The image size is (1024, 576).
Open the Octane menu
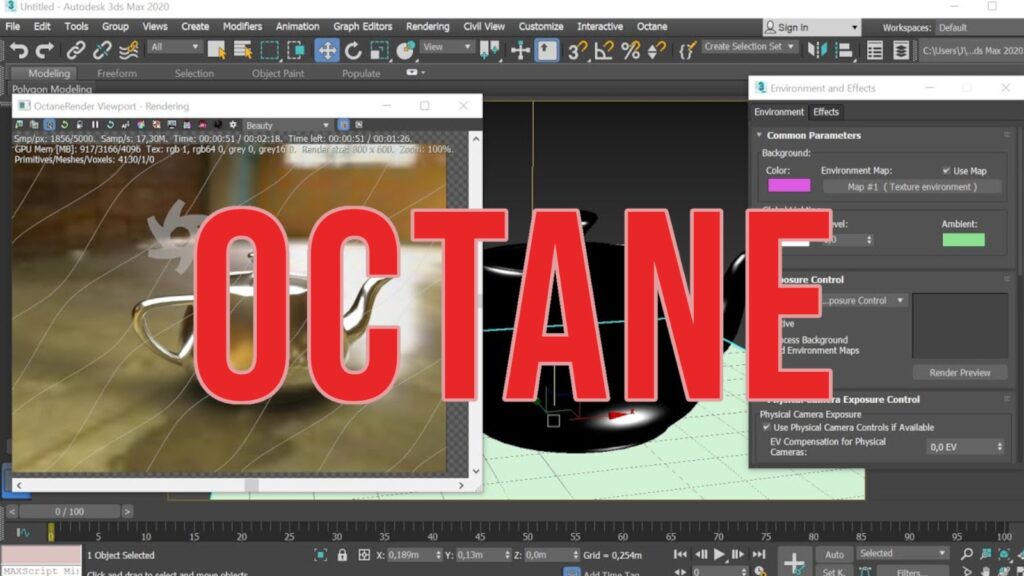(x=652, y=27)
